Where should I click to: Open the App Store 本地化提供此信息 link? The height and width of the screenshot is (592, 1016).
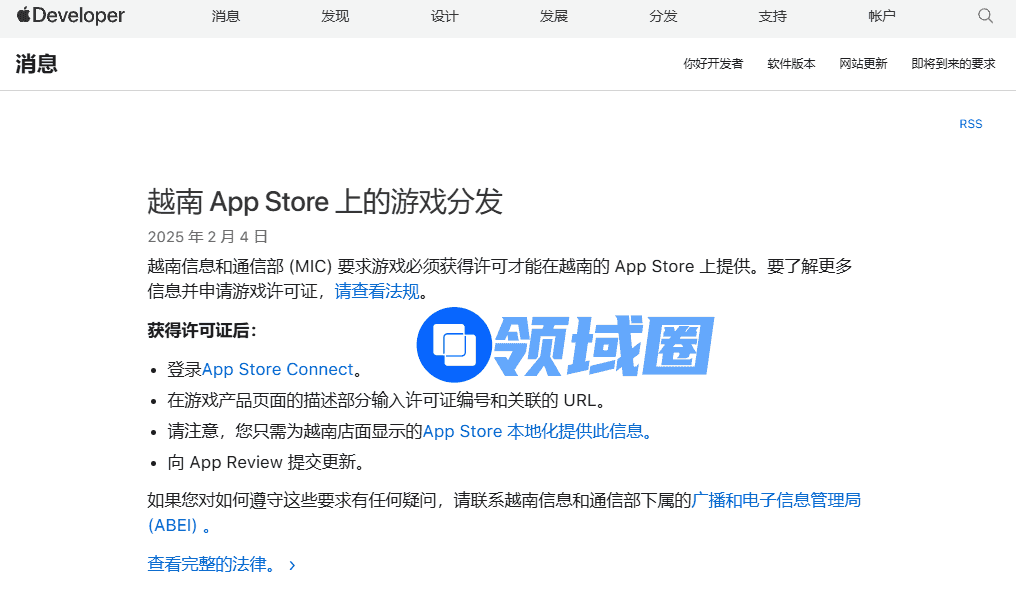(536, 432)
